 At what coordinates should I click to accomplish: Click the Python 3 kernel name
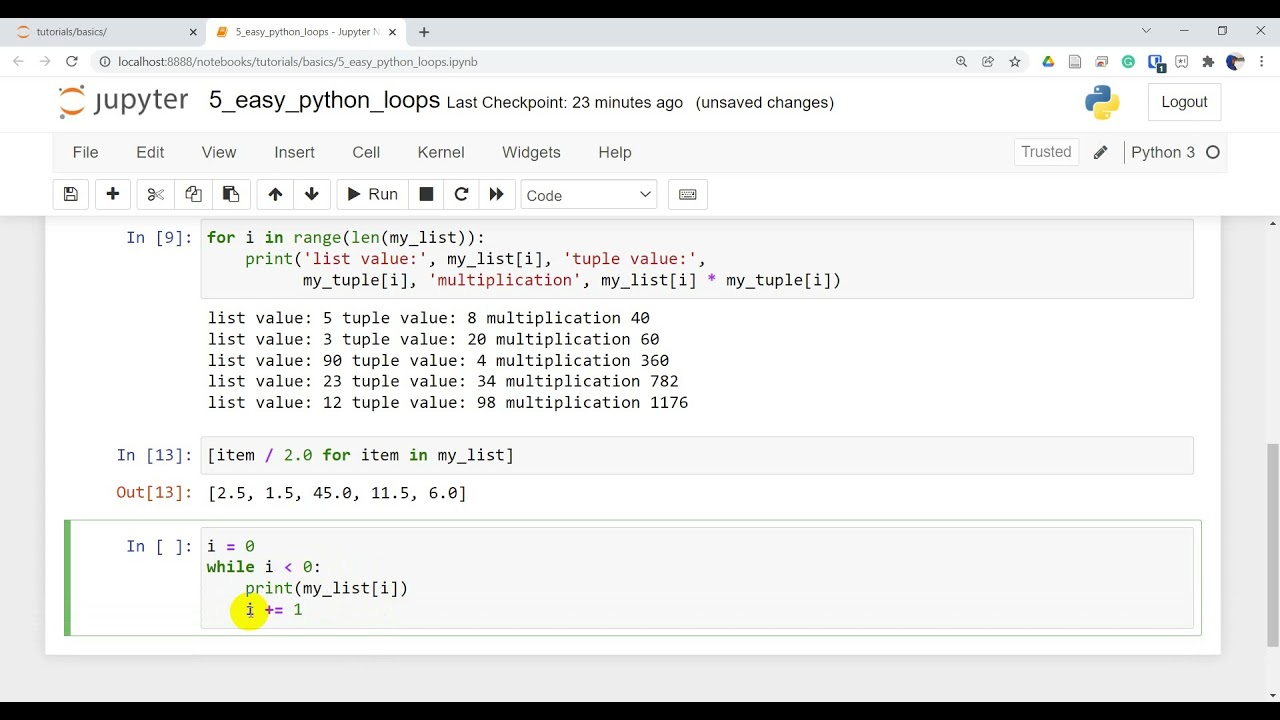[1162, 152]
